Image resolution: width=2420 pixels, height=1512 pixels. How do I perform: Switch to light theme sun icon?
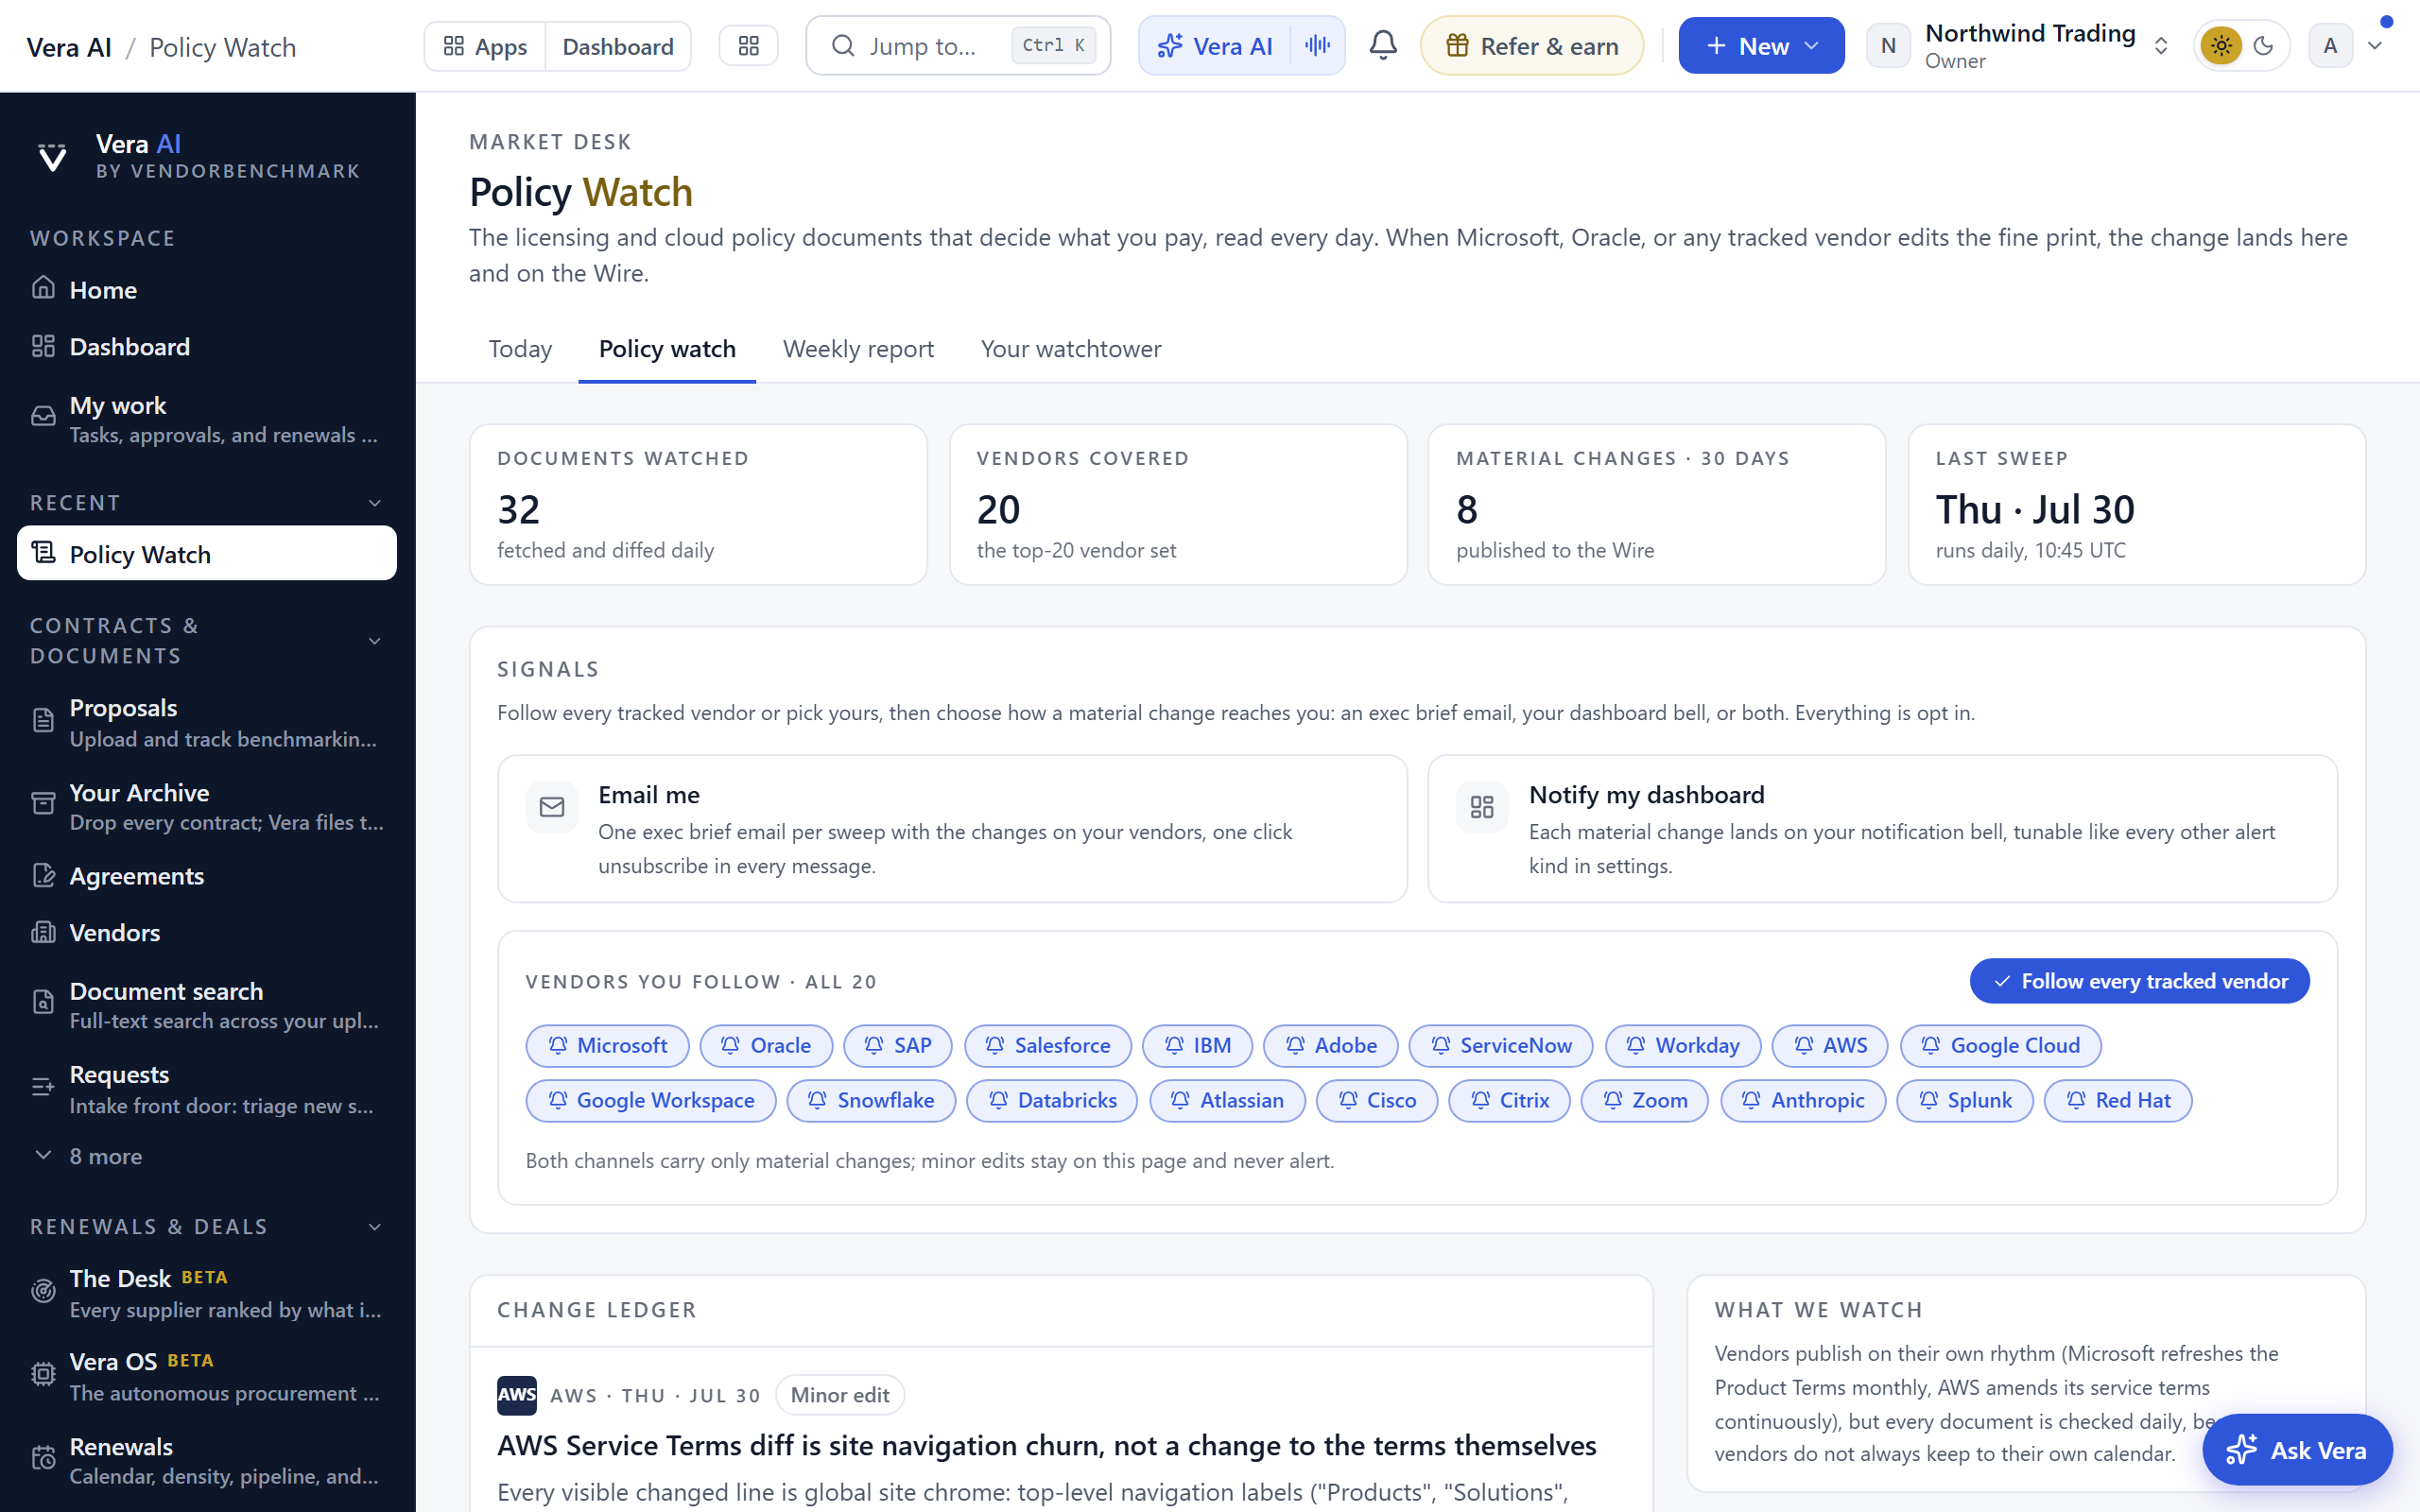(x=2221, y=46)
